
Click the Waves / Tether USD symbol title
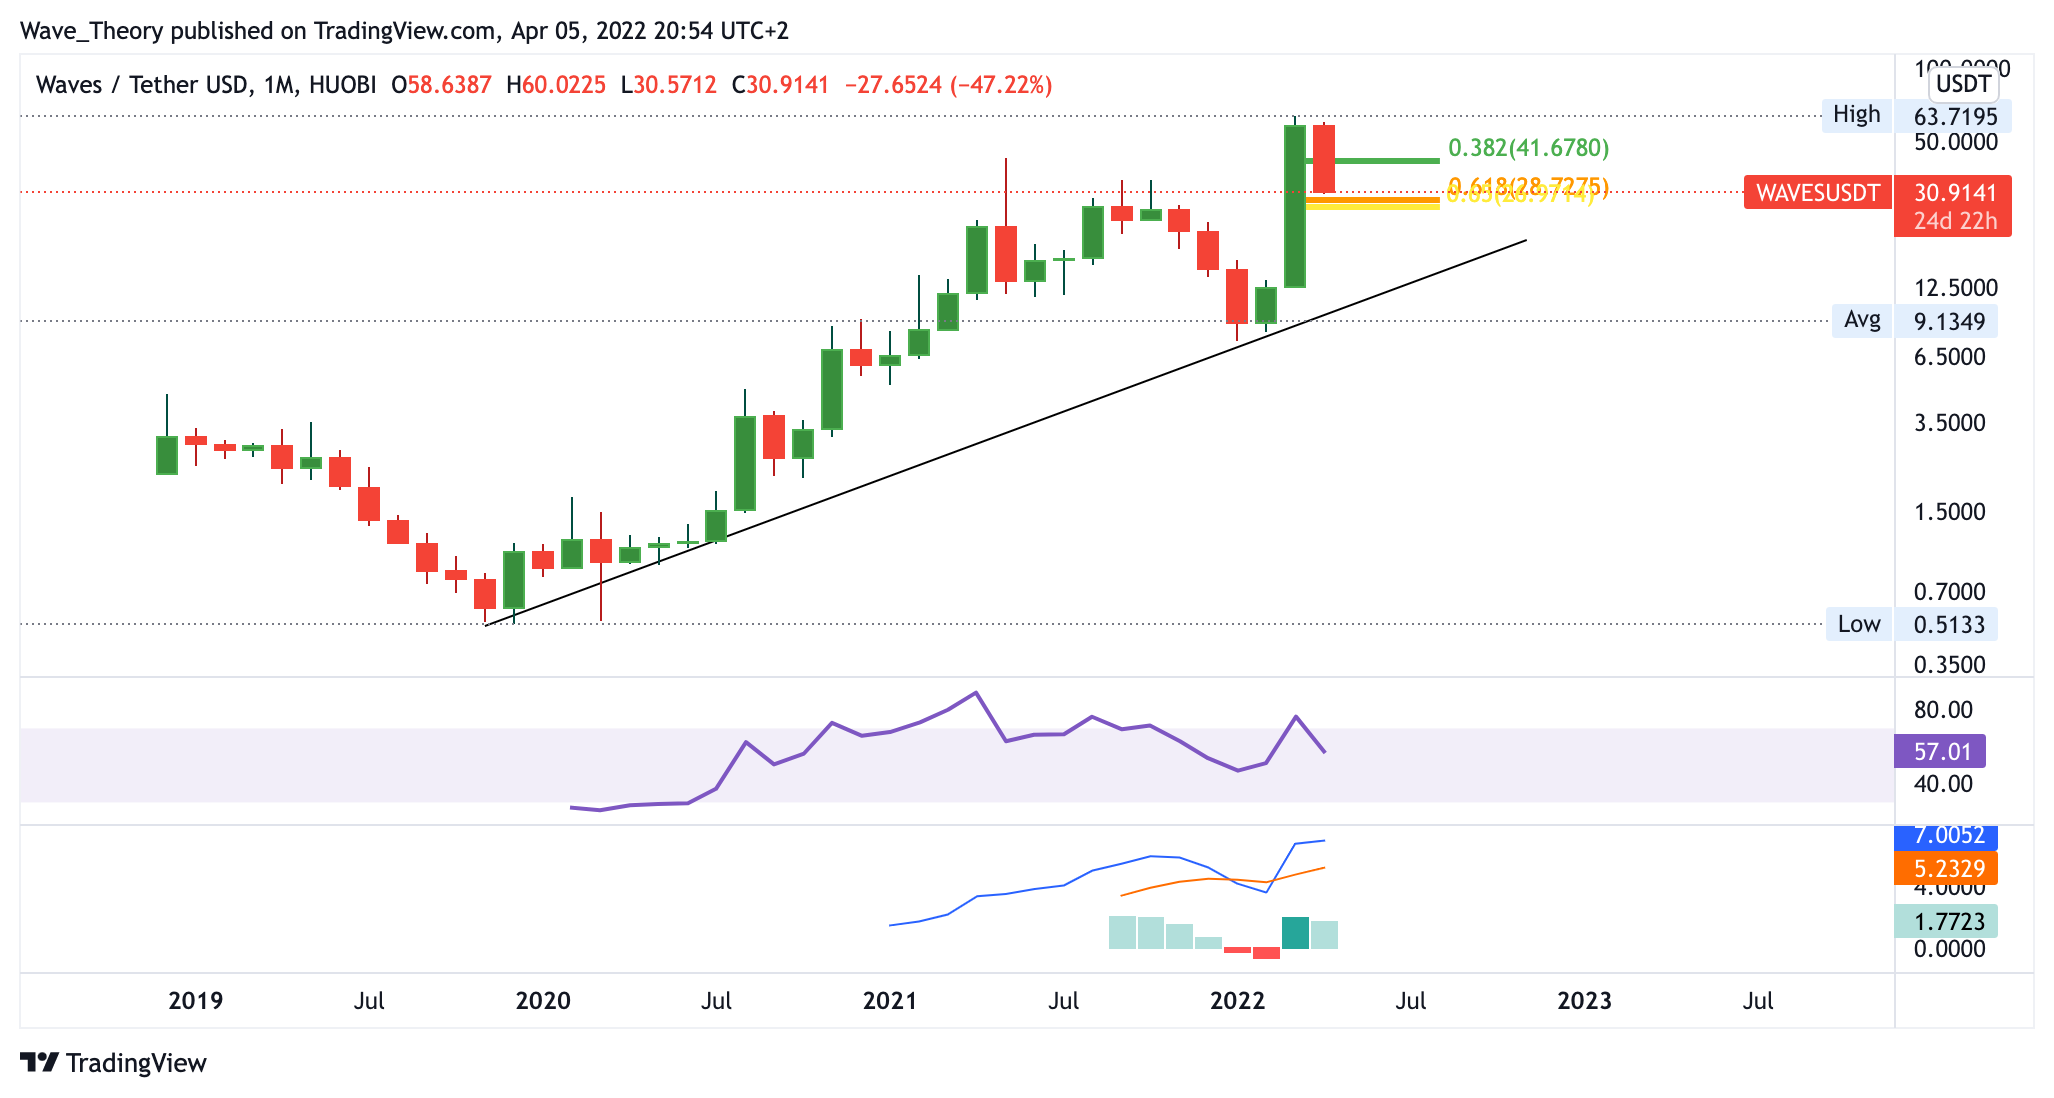(140, 85)
